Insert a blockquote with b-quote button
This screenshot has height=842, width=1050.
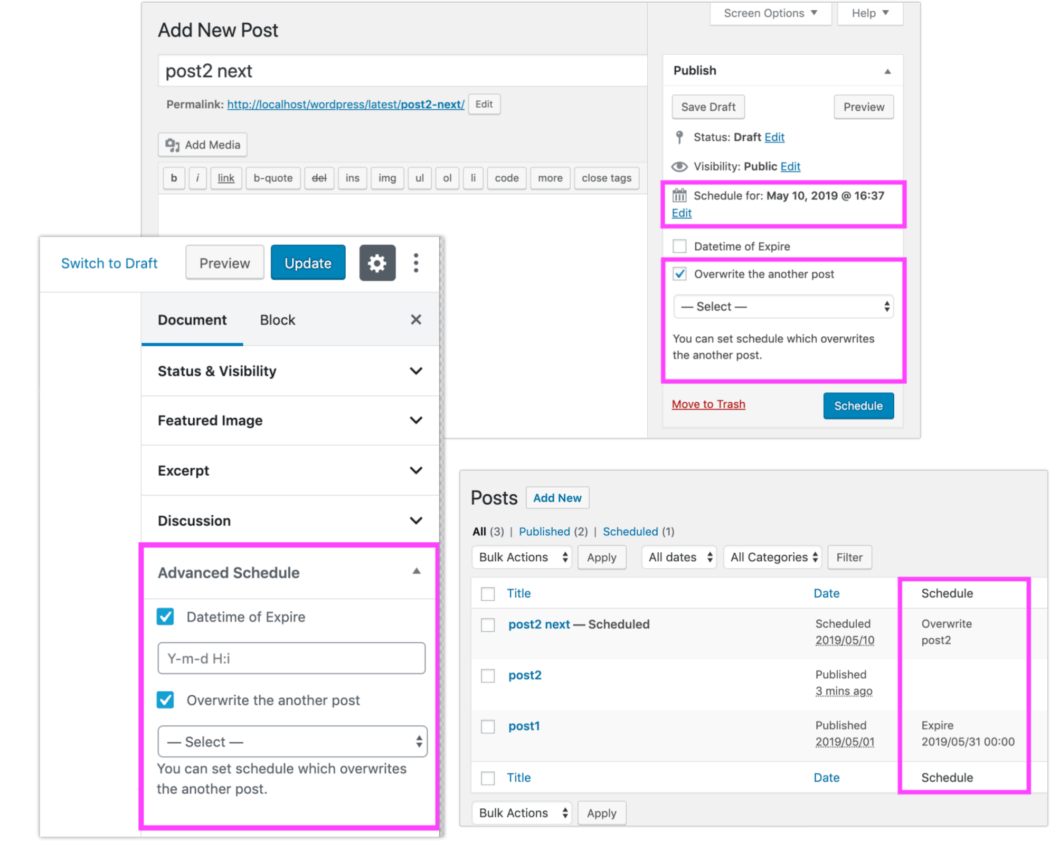[273, 178]
